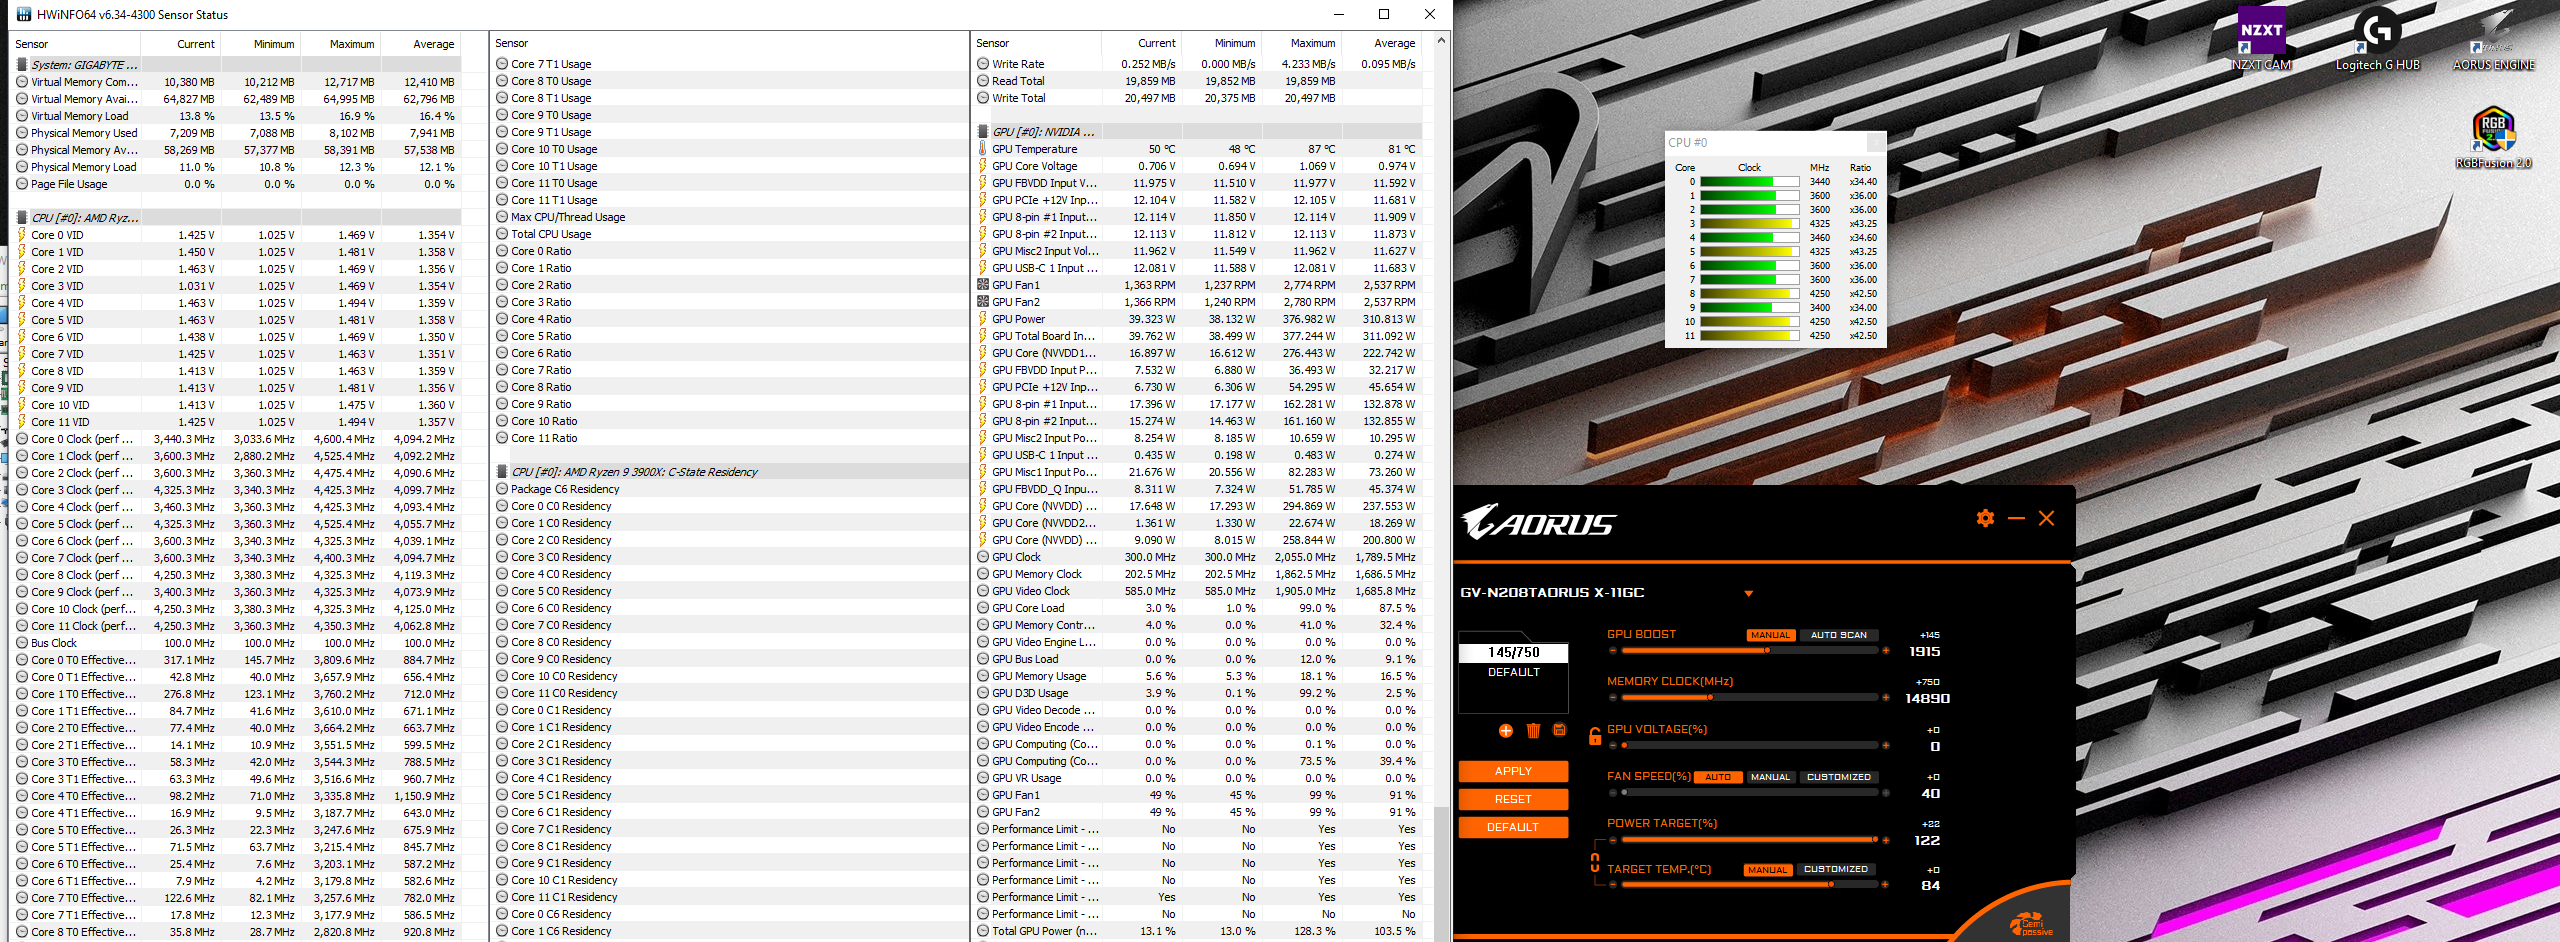
Task: Increase Target Temp with plus button
Action: click(1886, 885)
